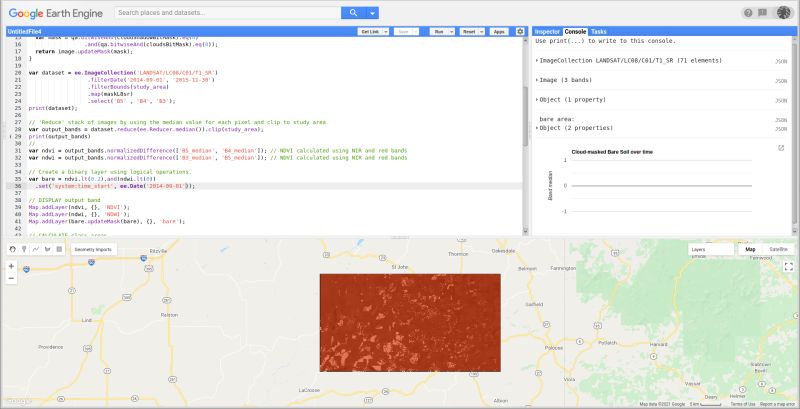Expand the Object (1 property) entry

(537, 99)
